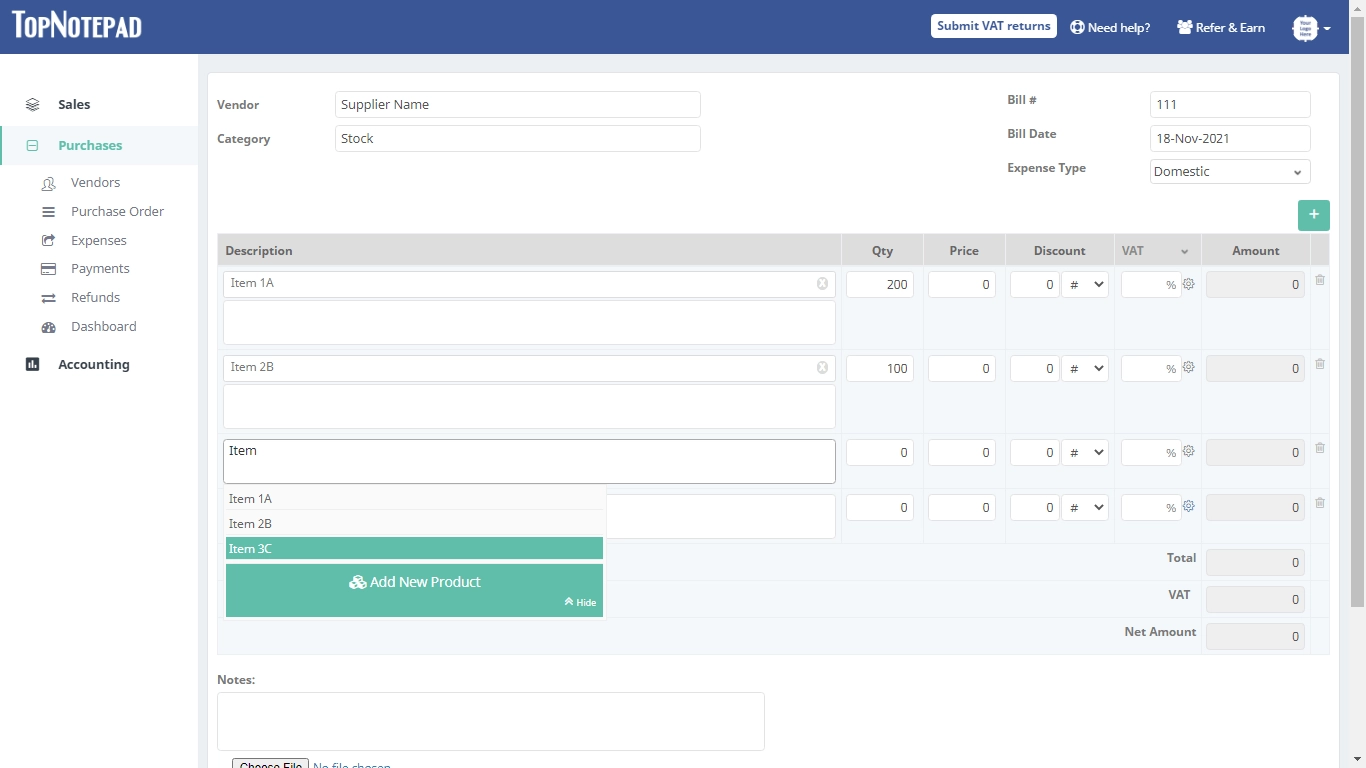The image size is (1366, 768).
Task: Delete the Item 1A row using its trash icon
Action: [1319, 280]
